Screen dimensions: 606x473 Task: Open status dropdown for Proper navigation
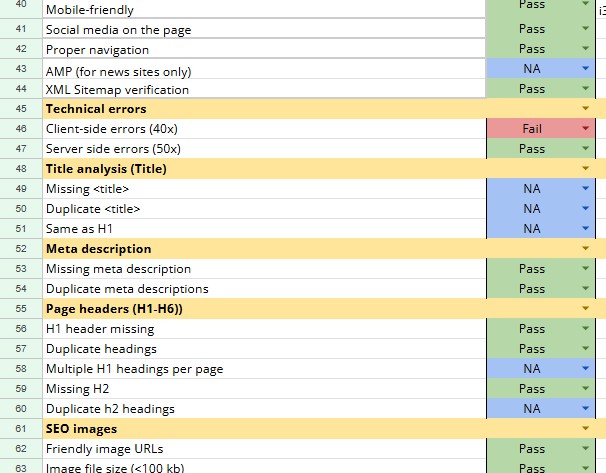point(585,49)
